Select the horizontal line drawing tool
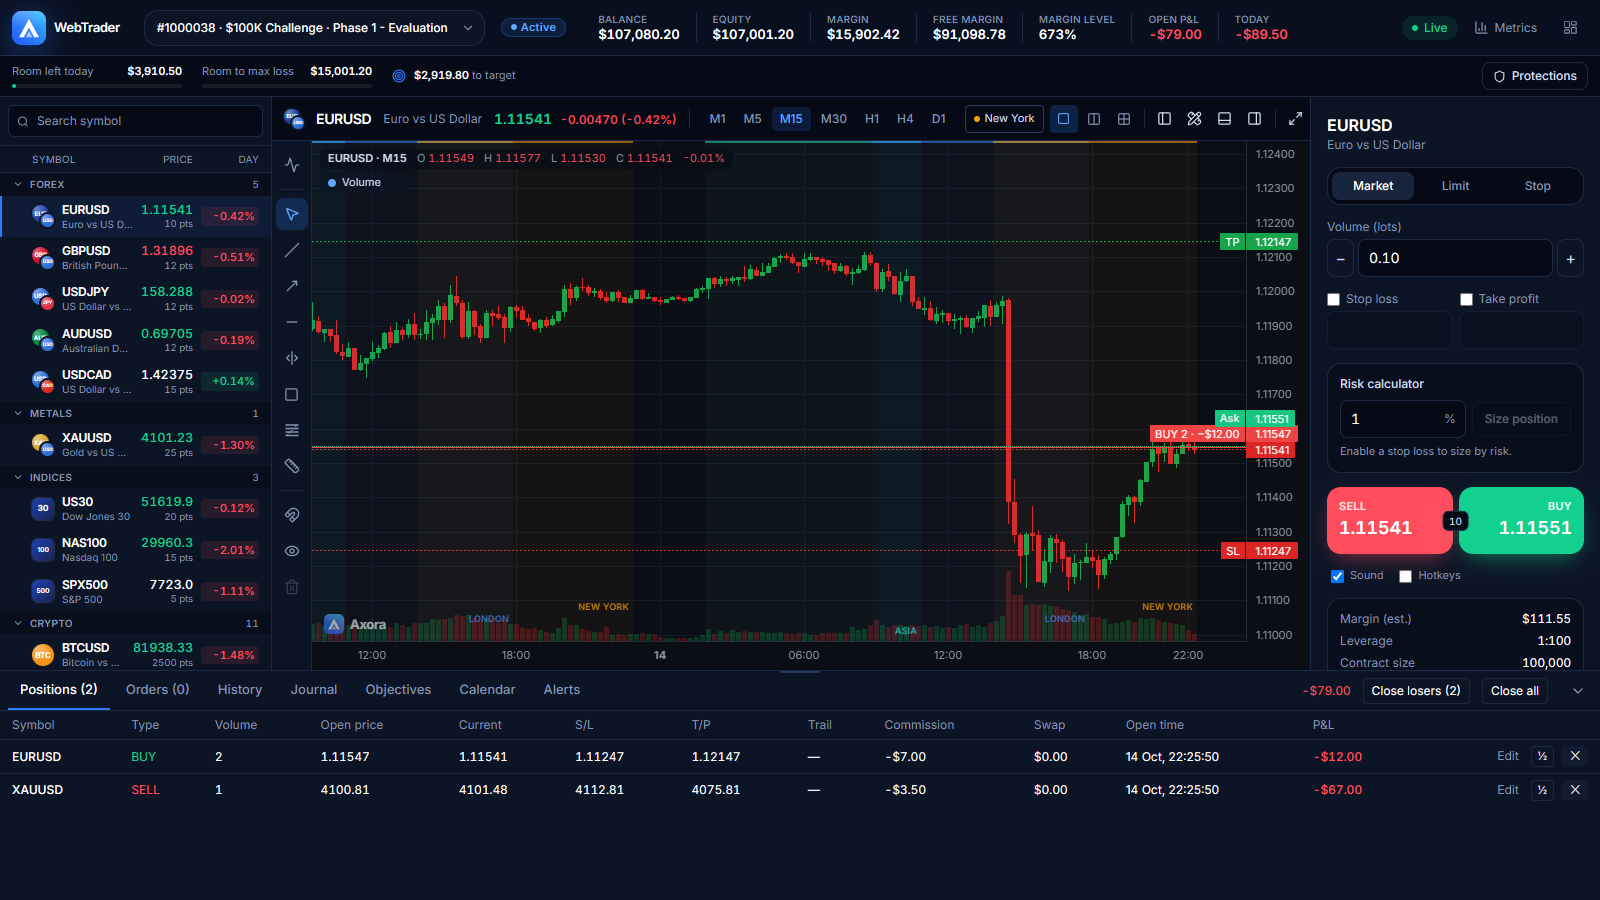Viewport: 1600px width, 900px height. point(292,322)
